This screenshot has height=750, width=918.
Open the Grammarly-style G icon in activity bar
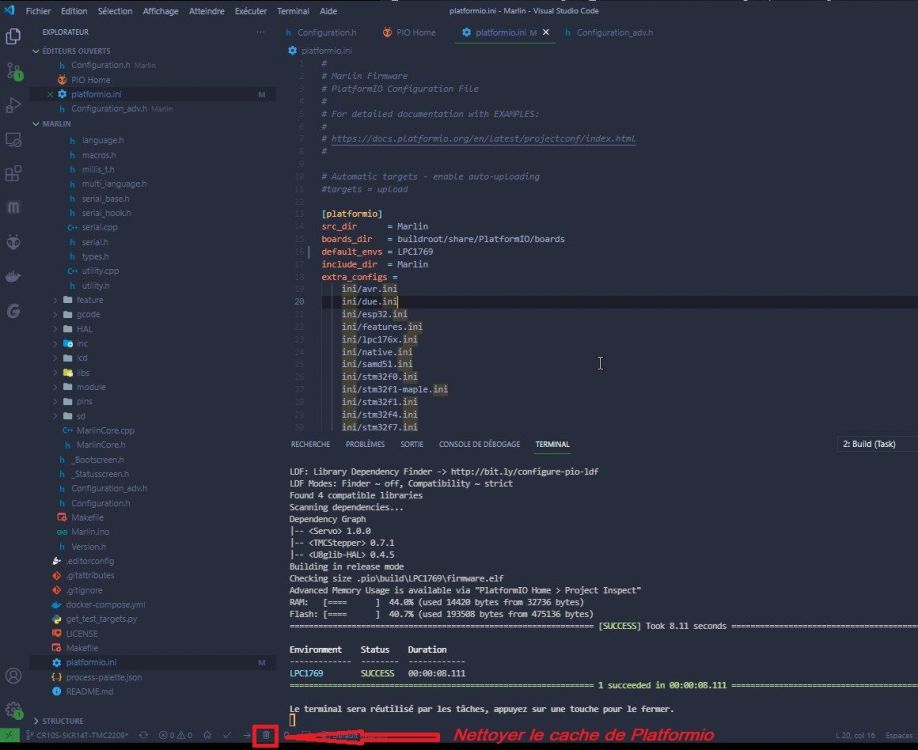[13, 311]
